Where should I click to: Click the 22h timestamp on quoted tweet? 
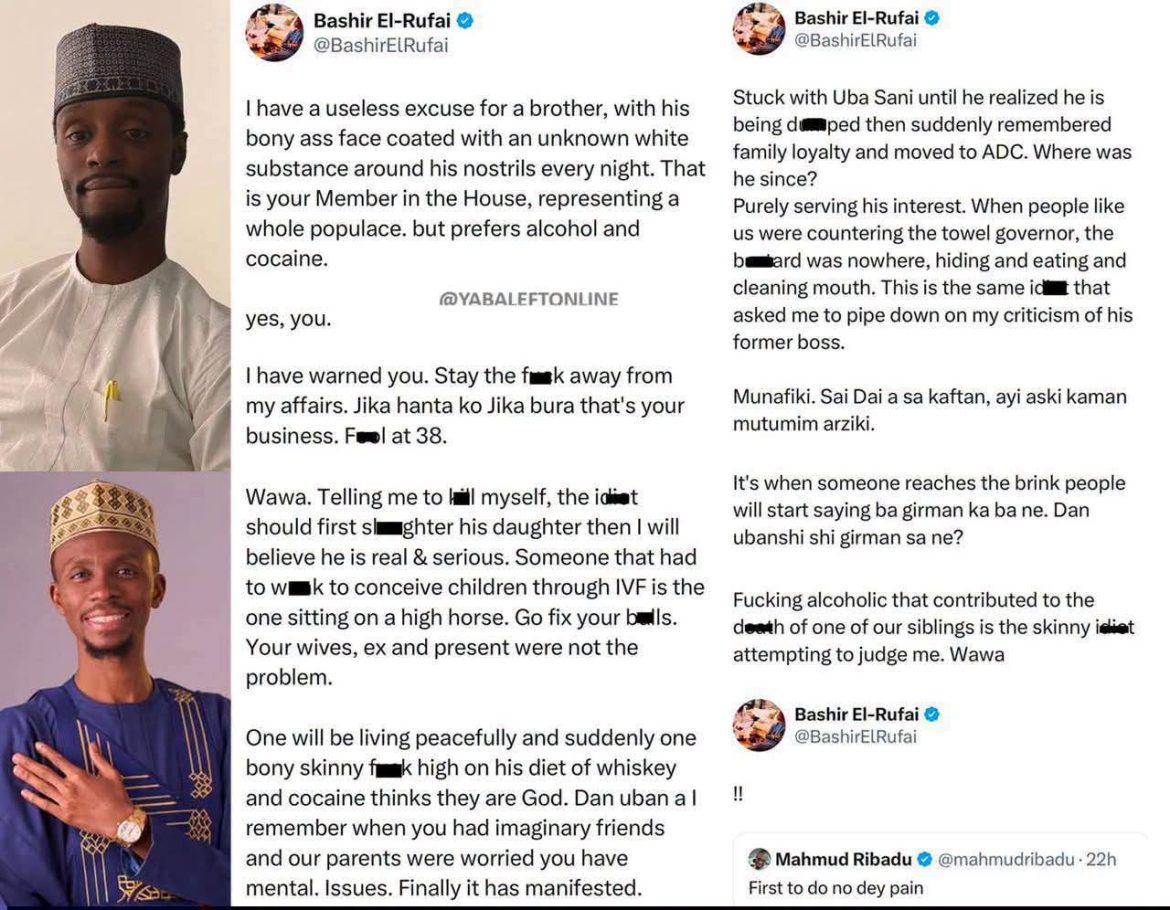pos(1101,859)
